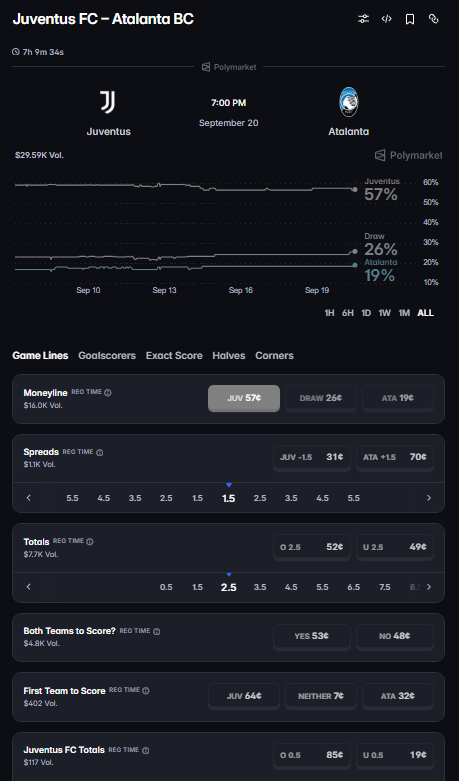Image resolution: width=459 pixels, height=781 pixels.
Task: Buy ATA moneyline at 19¢
Action: click(x=398, y=398)
